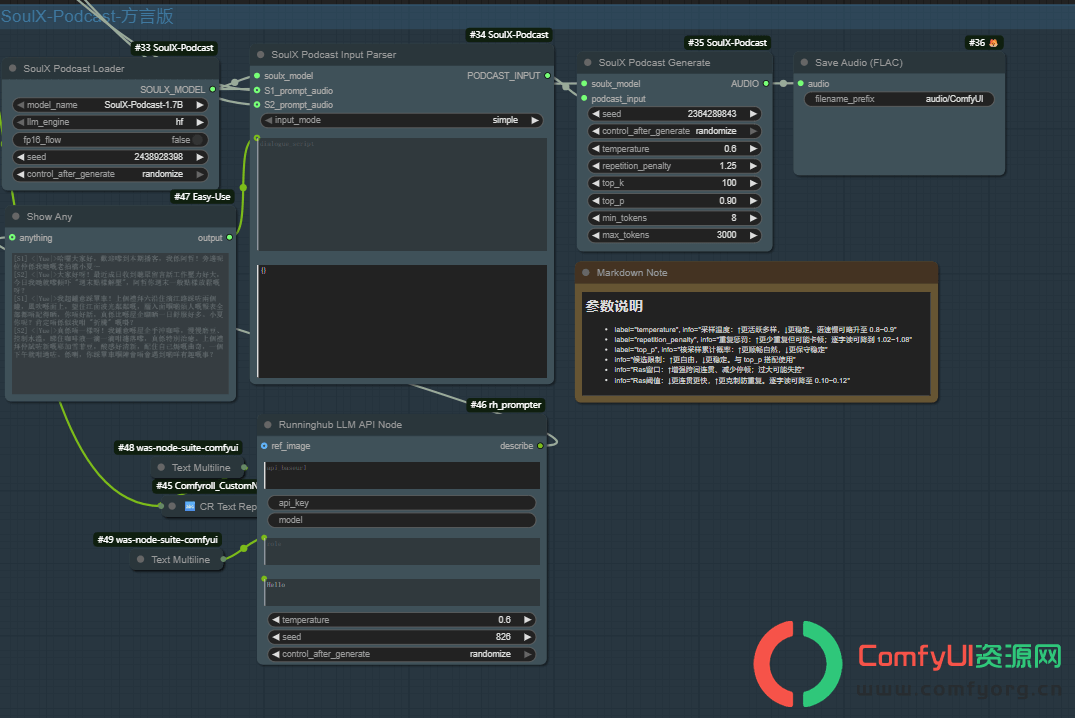Increase min_tokens with its right arrow
This screenshot has width=1075, height=718.
click(x=753, y=218)
